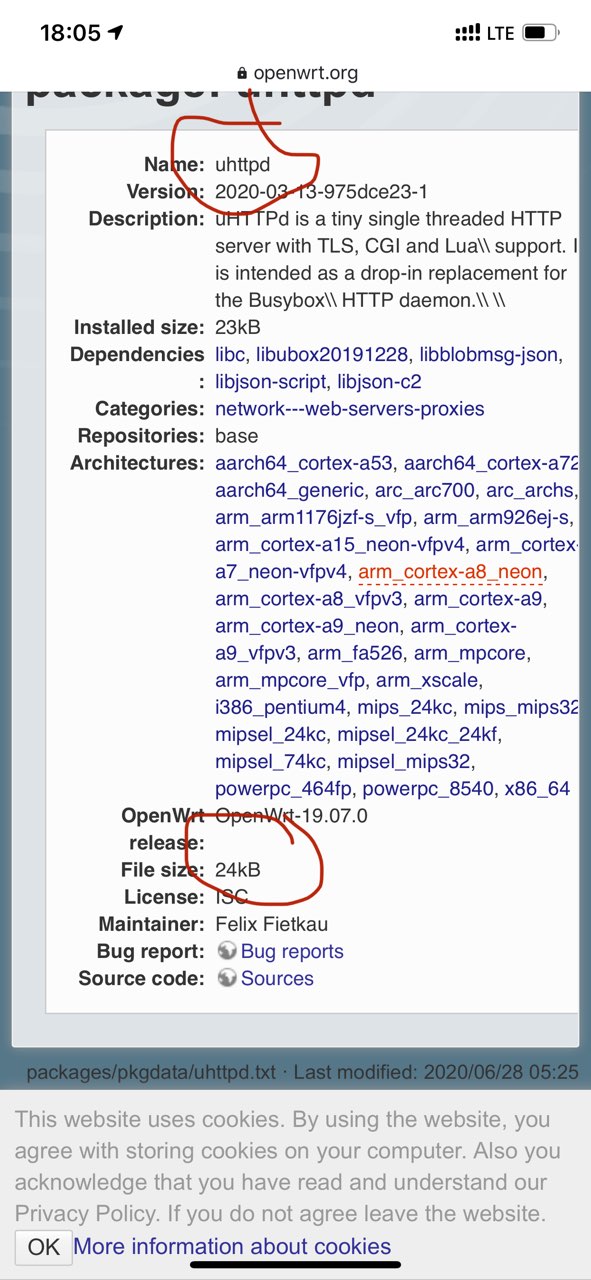Open the mipsel_24kc_24kf architecture link
The width and height of the screenshot is (591, 1280).
pyautogui.click(x=418, y=735)
